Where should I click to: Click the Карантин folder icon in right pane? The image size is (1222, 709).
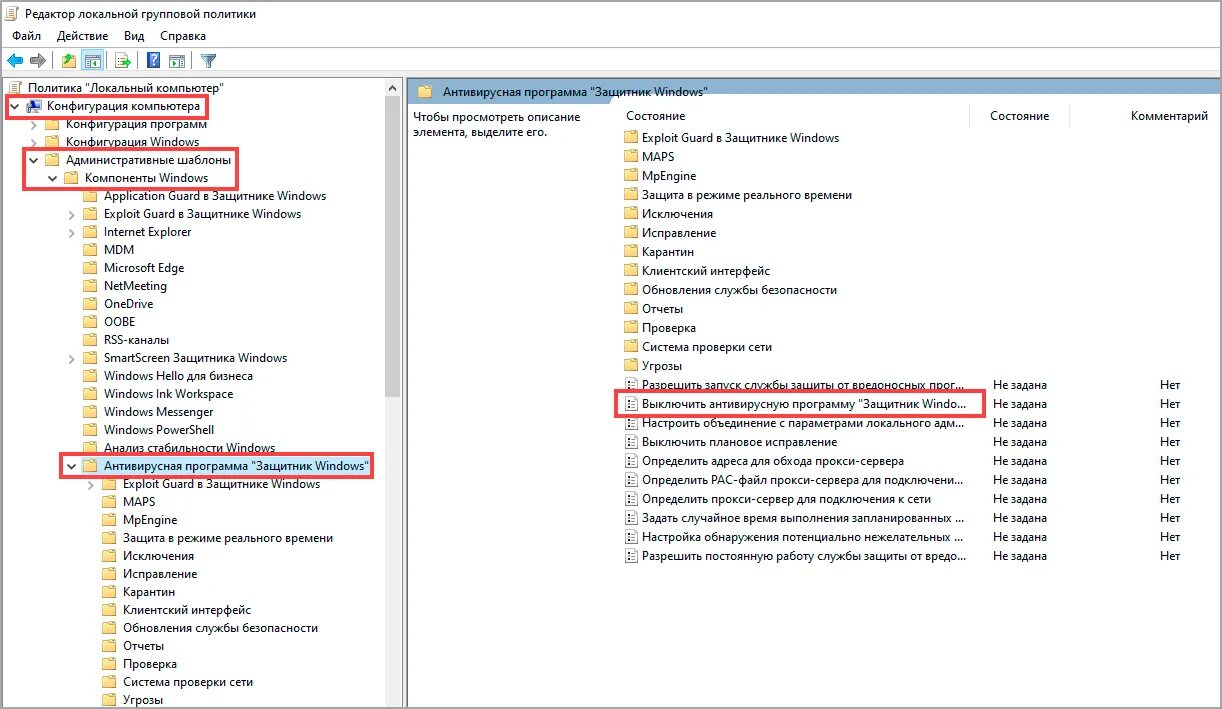(x=630, y=252)
